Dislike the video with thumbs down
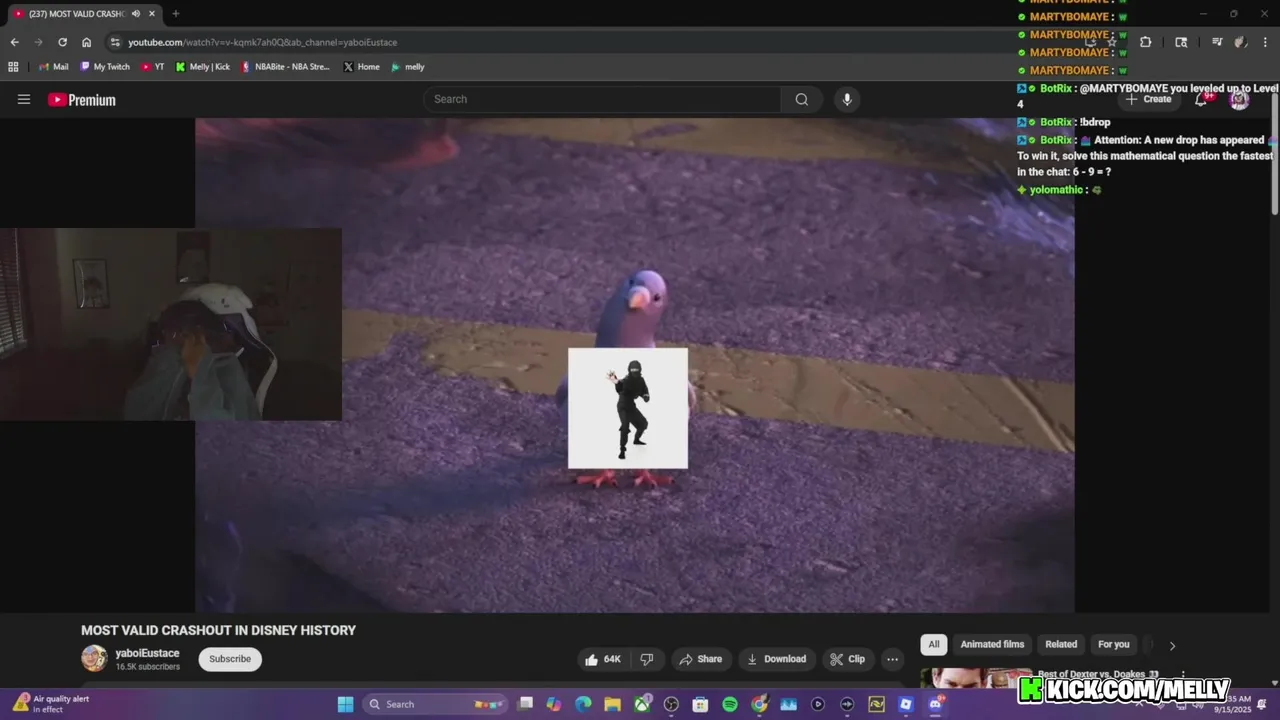This screenshot has height=720, width=1280. pyautogui.click(x=647, y=659)
